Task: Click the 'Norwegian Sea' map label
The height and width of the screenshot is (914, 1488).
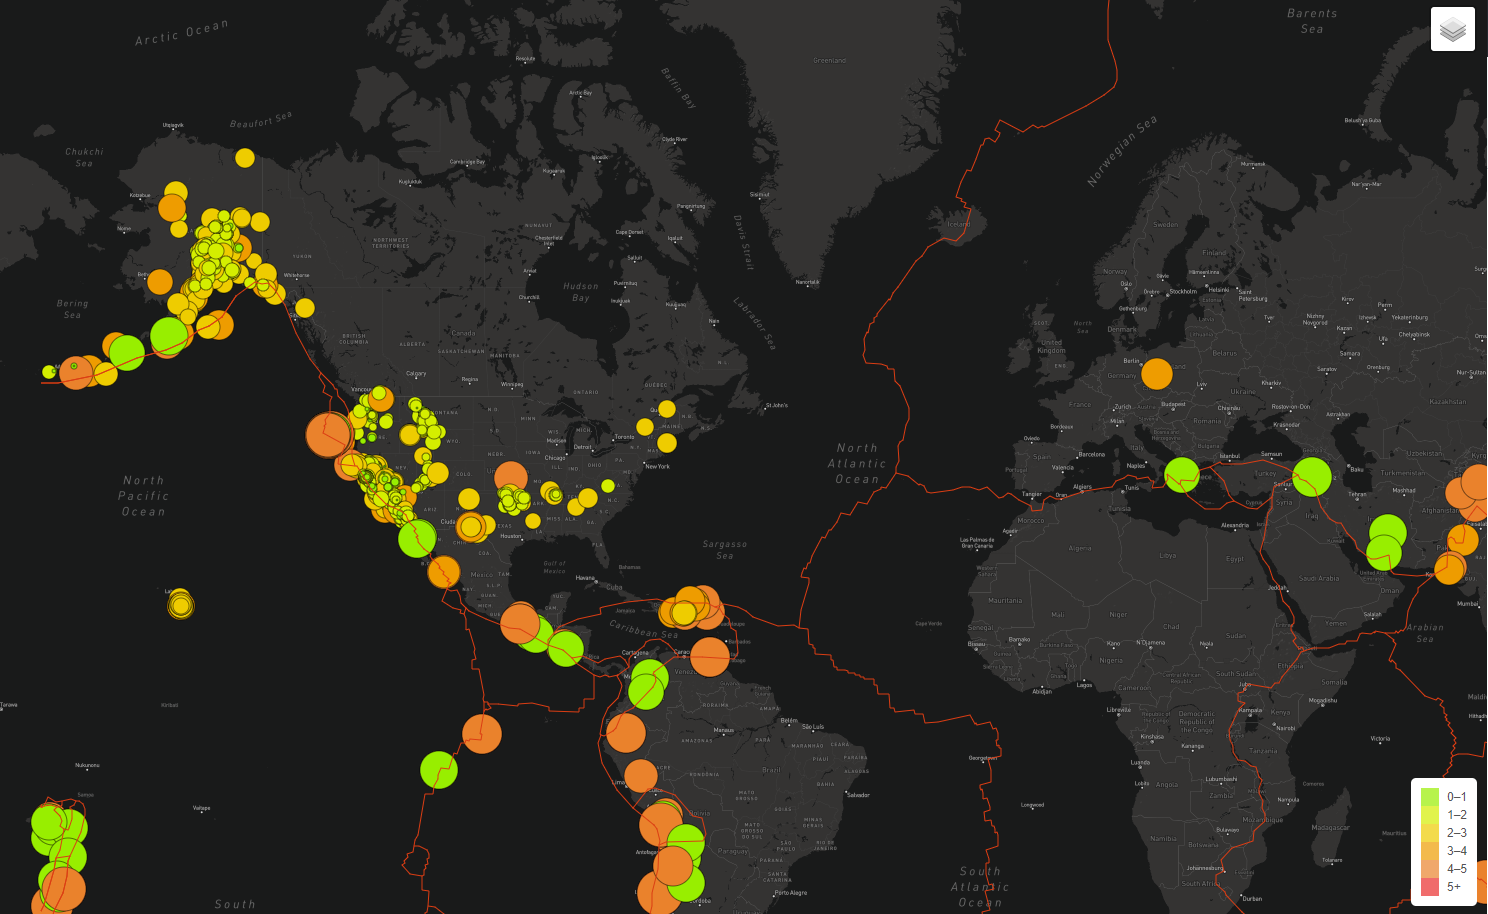Action: coord(1122,151)
